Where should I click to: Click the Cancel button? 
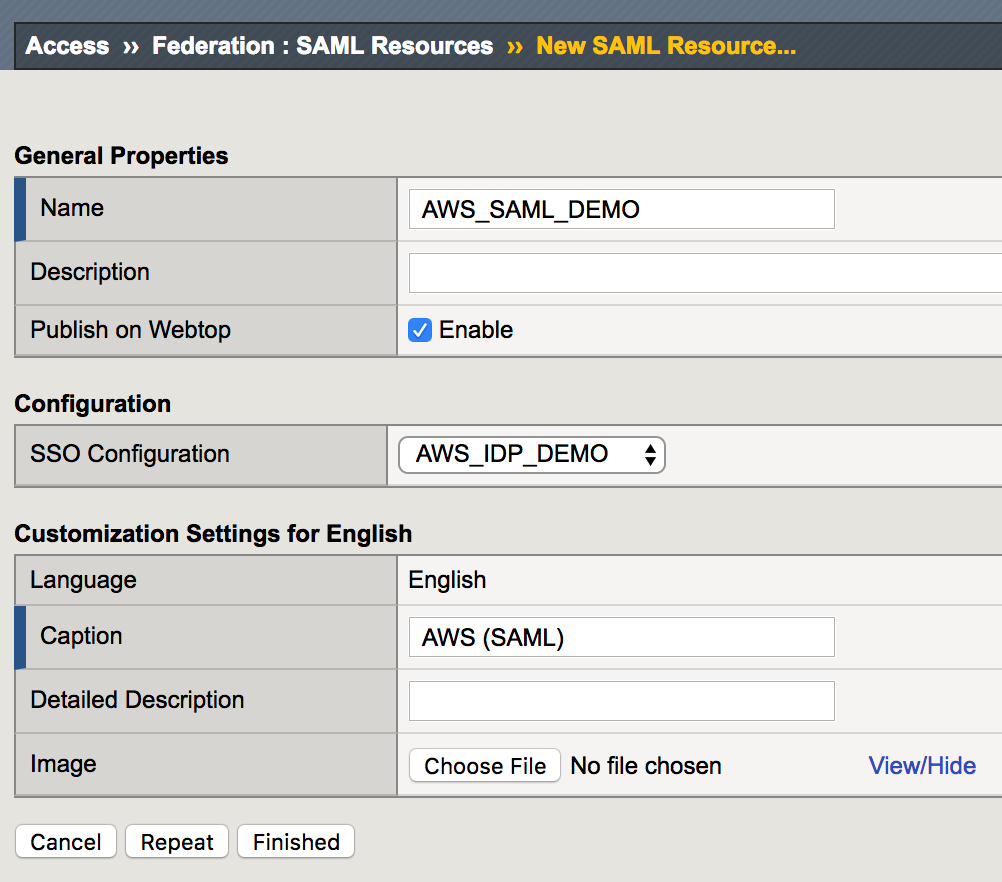(x=66, y=842)
